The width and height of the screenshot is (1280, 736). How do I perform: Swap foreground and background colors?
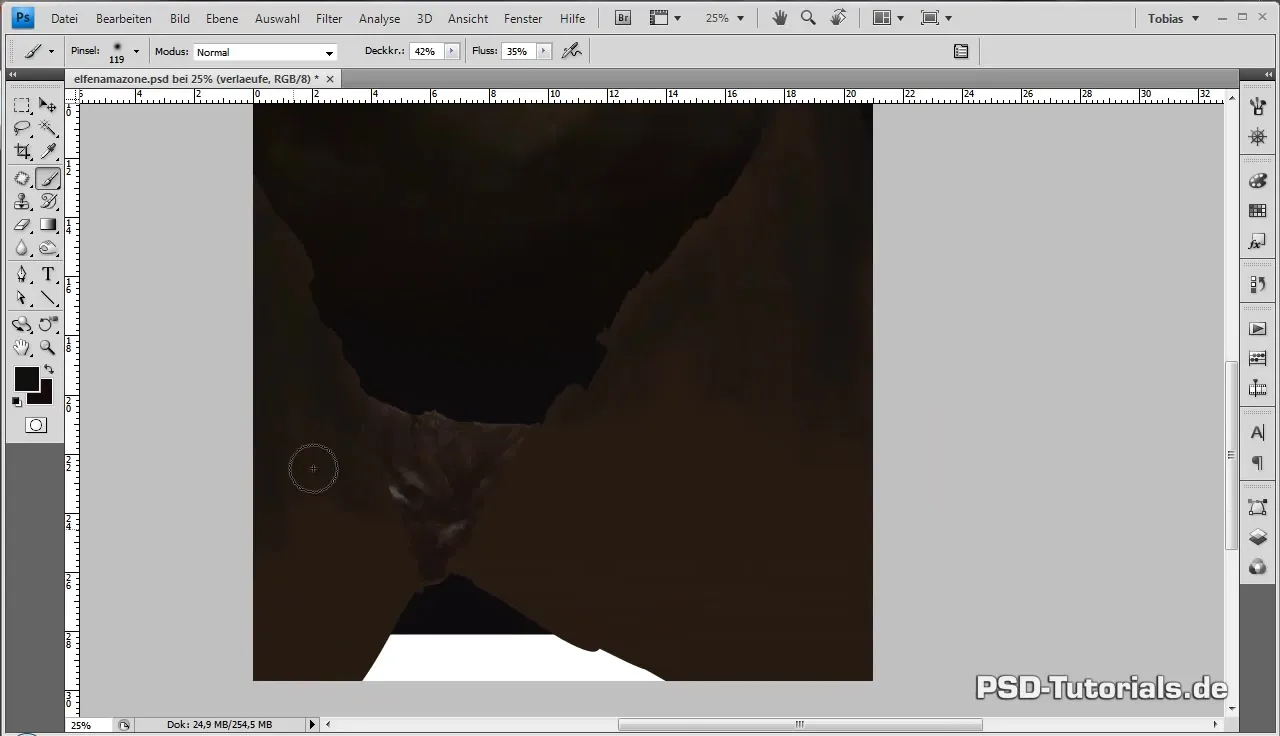click(49, 370)
